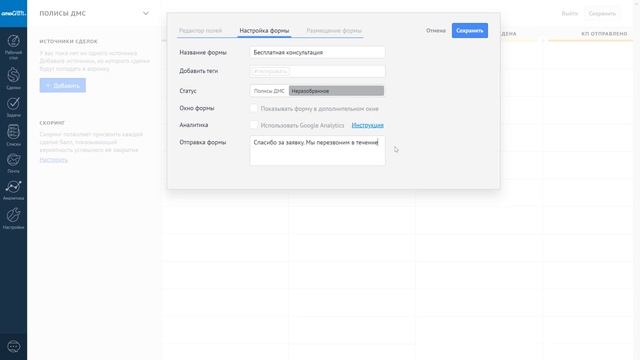
Task: Click background Сохранить button at top right
Action: (602, 13)
